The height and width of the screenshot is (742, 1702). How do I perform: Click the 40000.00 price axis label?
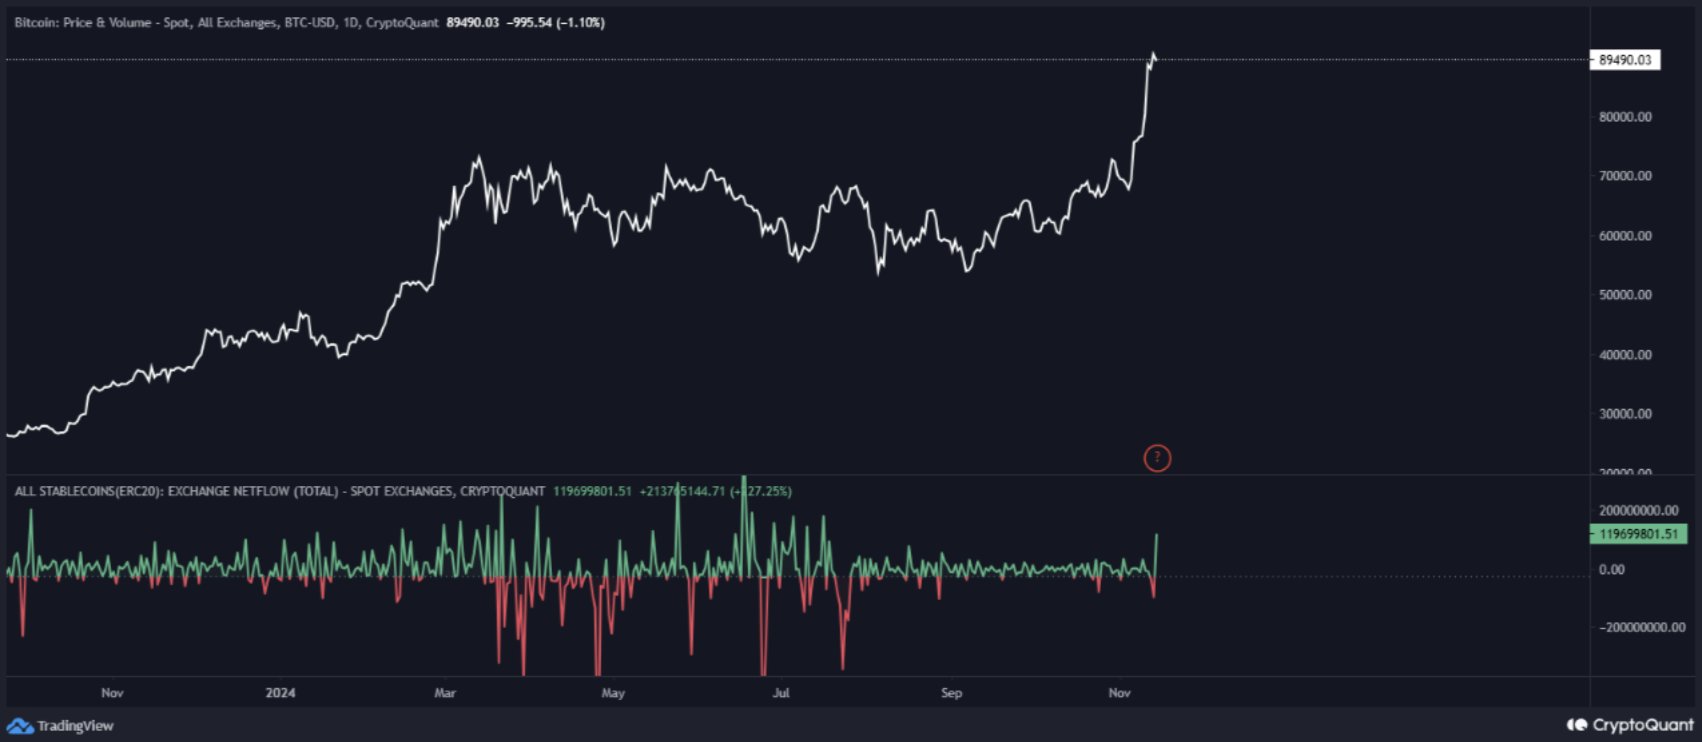coord(1625,355)
